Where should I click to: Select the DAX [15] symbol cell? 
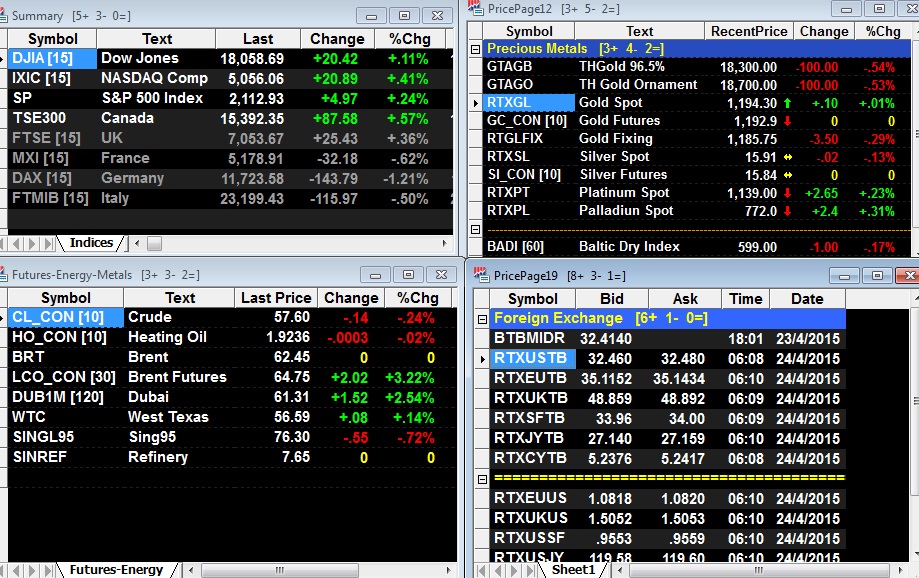click(x=52, y=178)
